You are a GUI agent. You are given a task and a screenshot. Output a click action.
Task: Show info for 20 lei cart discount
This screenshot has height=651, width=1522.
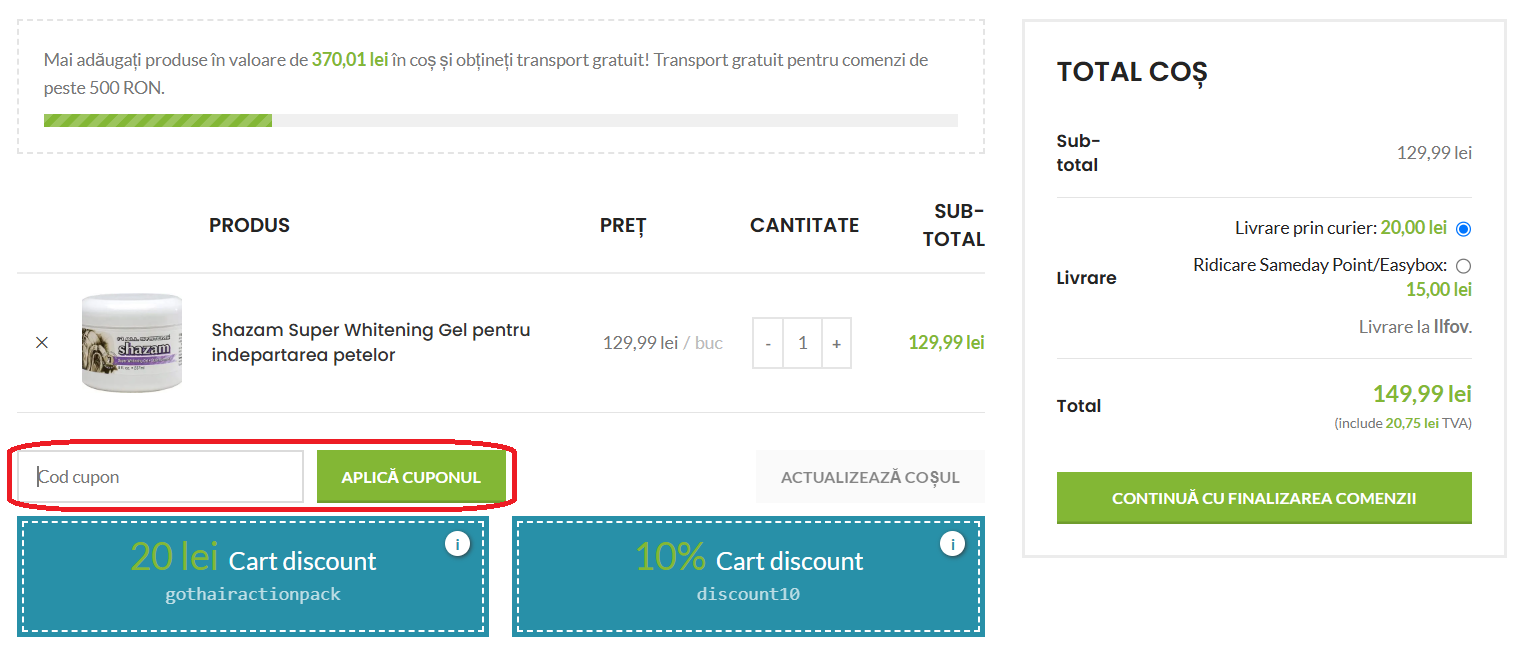457,544
